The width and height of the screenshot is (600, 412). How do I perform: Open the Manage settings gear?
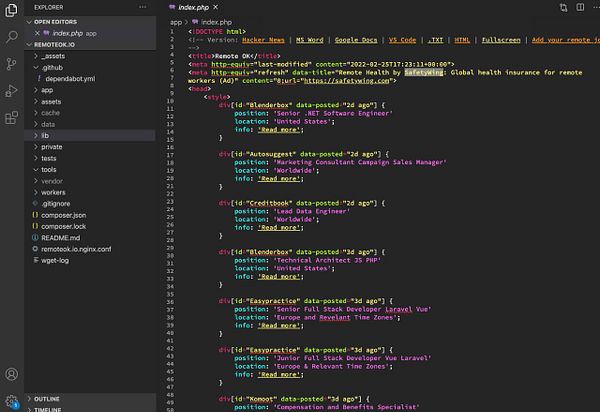coord(12,401)
